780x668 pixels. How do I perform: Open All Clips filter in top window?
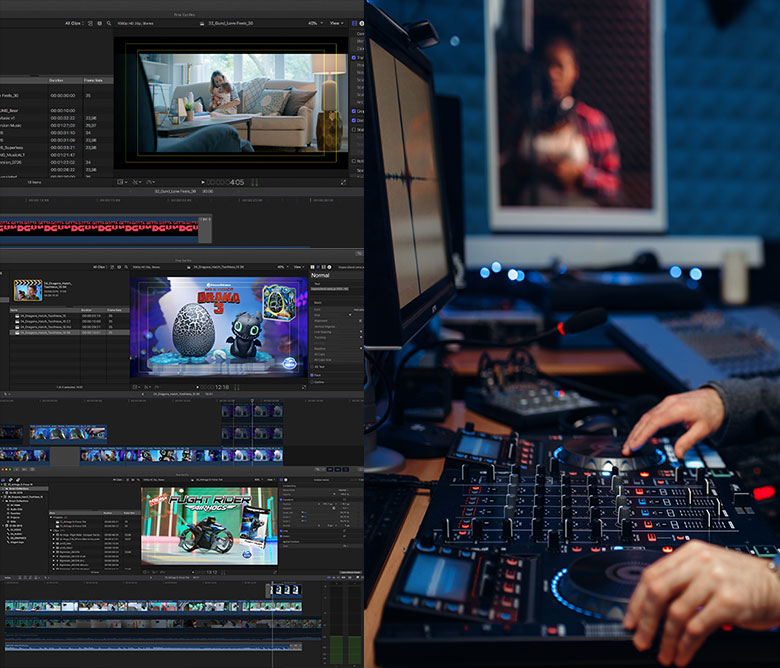74,23
